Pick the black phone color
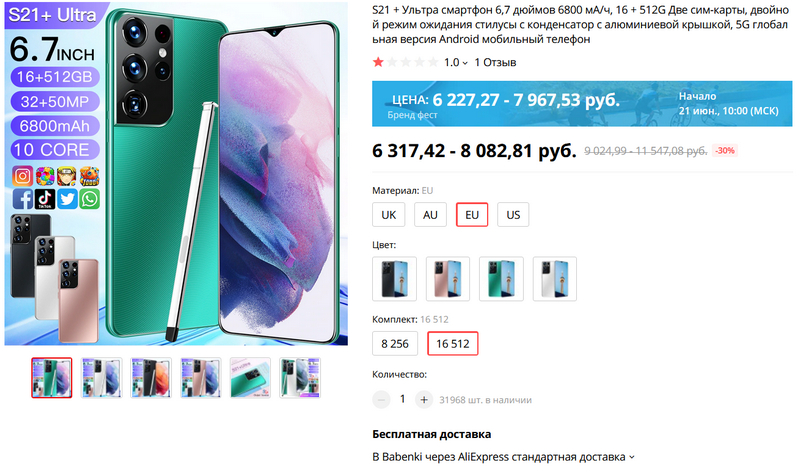Screen dimensions: 800x473 click(393, 279)
